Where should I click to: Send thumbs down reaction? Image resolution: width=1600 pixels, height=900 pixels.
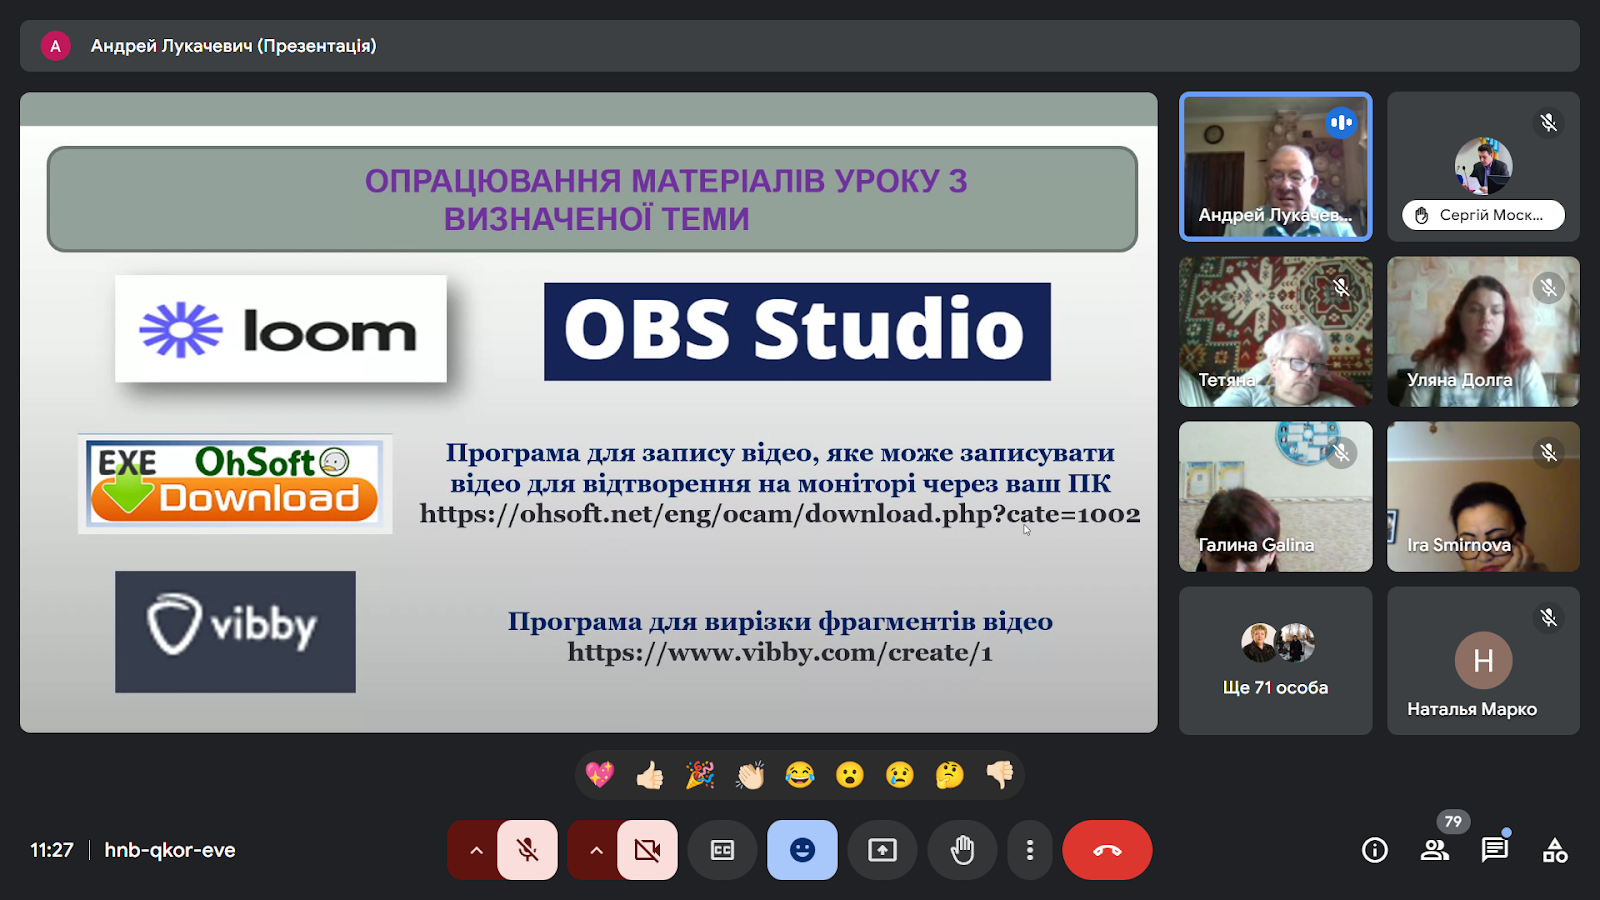click(1000, 775)
